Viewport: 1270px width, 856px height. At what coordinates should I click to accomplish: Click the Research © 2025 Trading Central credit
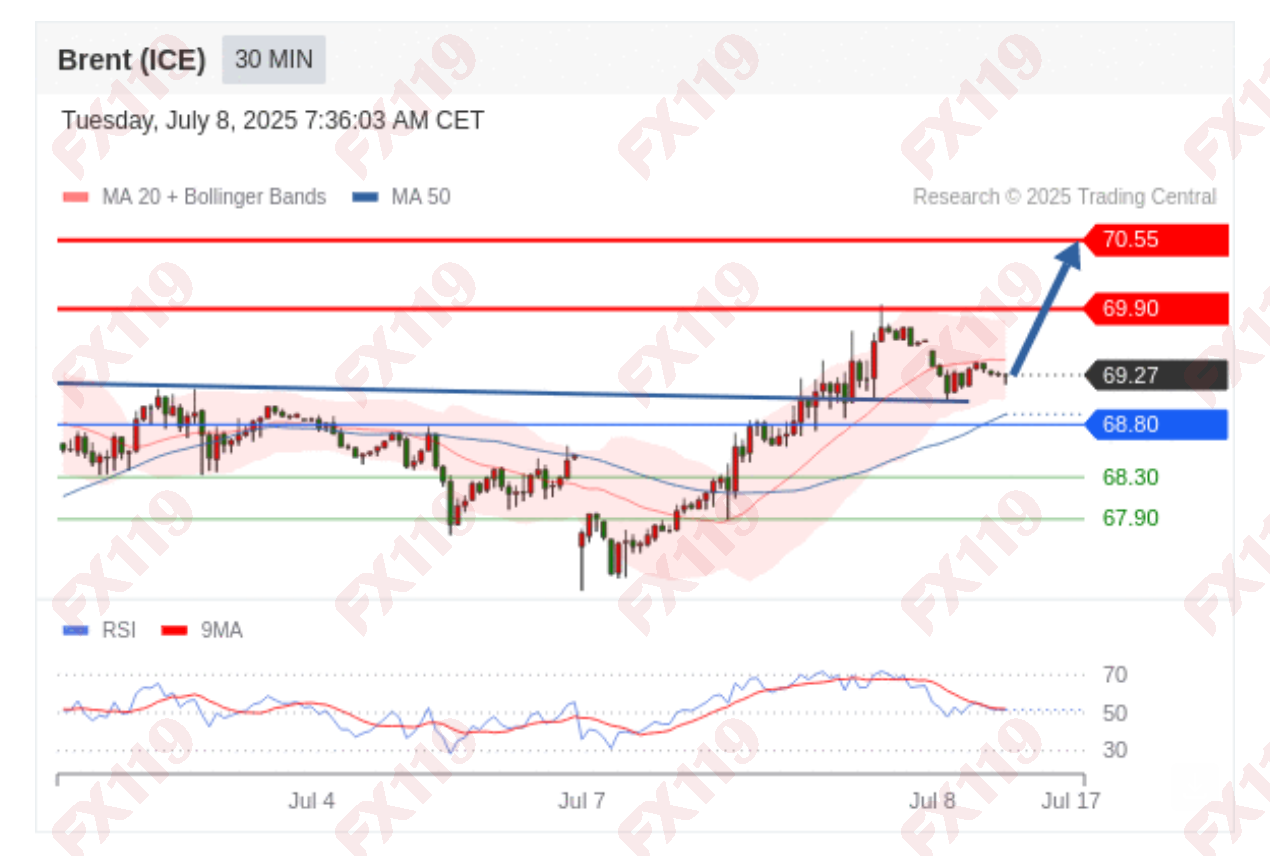1065,197
